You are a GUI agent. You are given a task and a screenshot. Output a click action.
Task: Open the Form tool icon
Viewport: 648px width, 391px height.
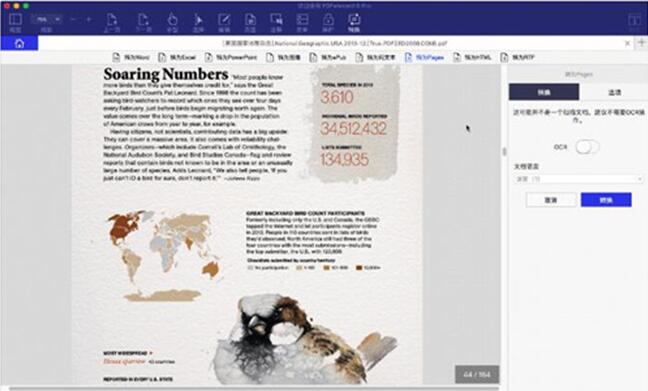point(302,22)
